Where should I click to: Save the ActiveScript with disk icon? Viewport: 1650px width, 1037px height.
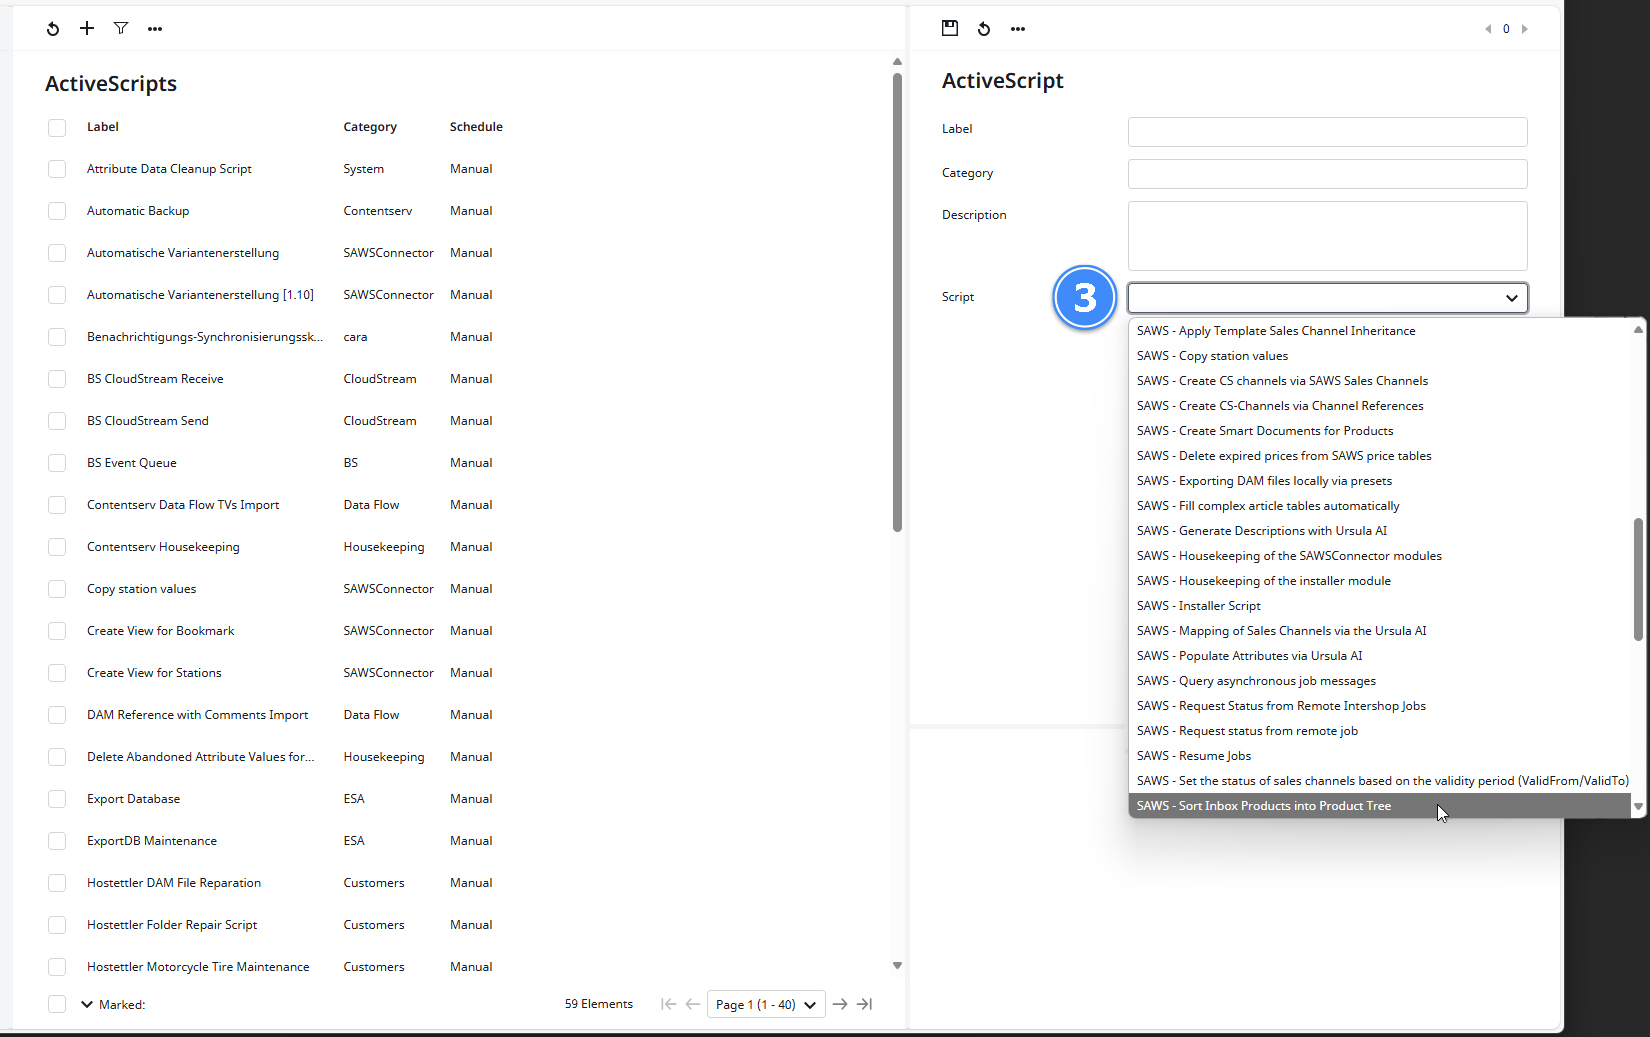(950, 28)
